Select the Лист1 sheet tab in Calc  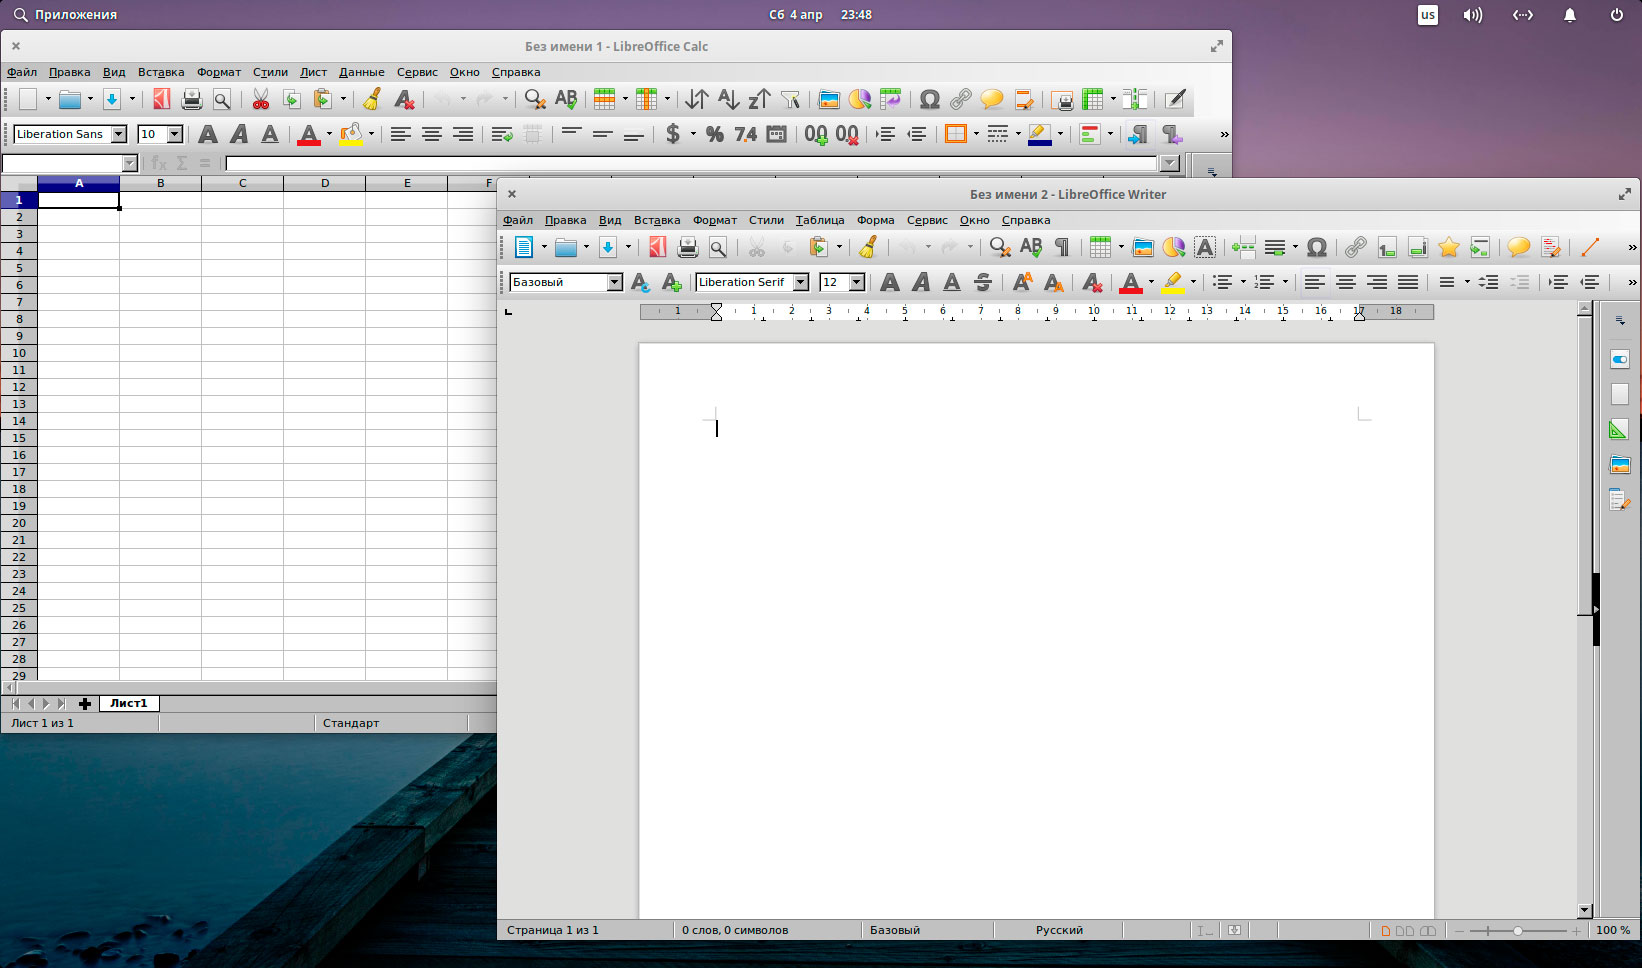[128, 703]
